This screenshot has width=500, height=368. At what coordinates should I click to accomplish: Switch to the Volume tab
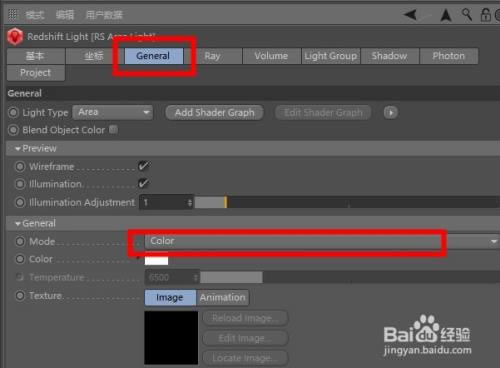click(271, 56)
